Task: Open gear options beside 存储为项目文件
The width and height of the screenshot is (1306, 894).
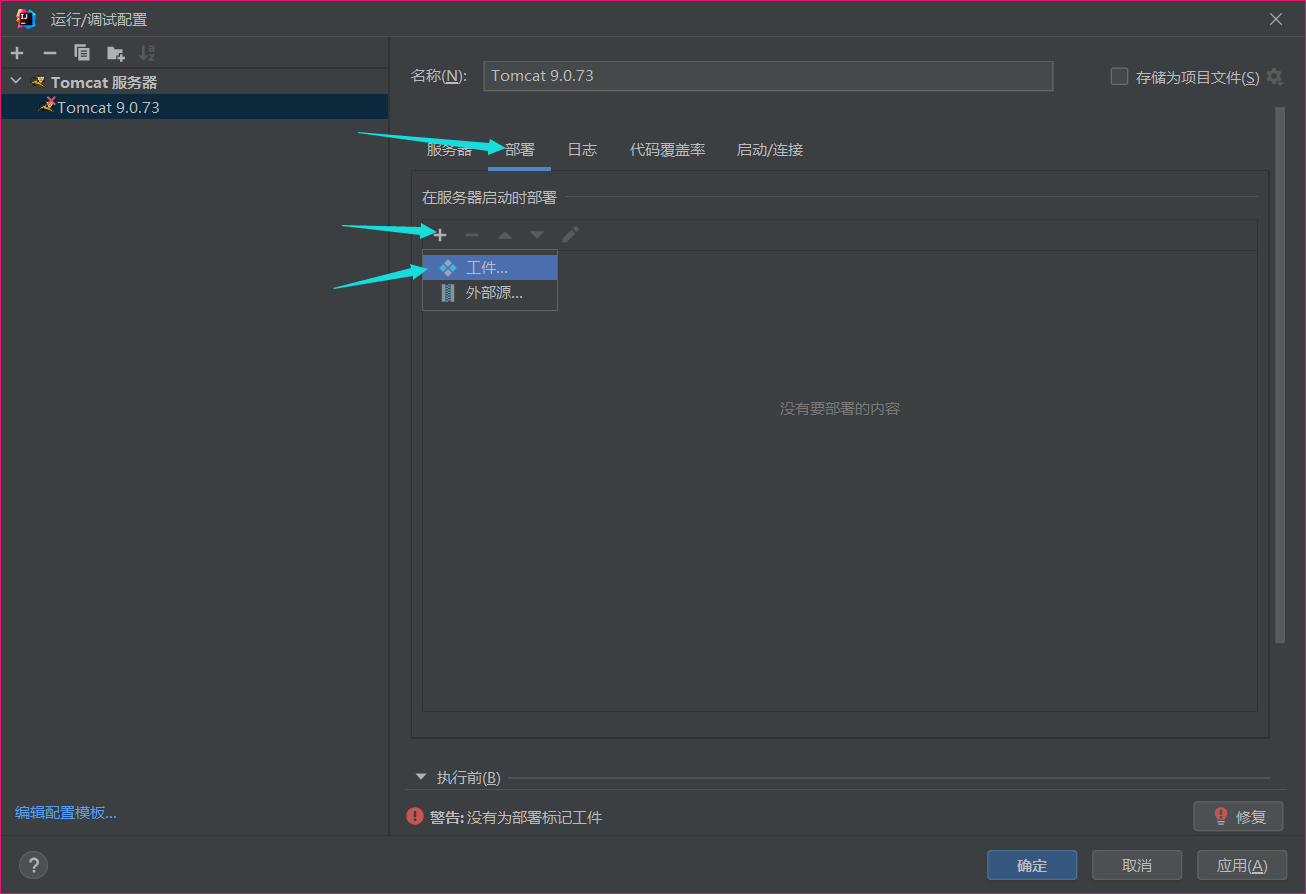Action: click(1274, 76)
